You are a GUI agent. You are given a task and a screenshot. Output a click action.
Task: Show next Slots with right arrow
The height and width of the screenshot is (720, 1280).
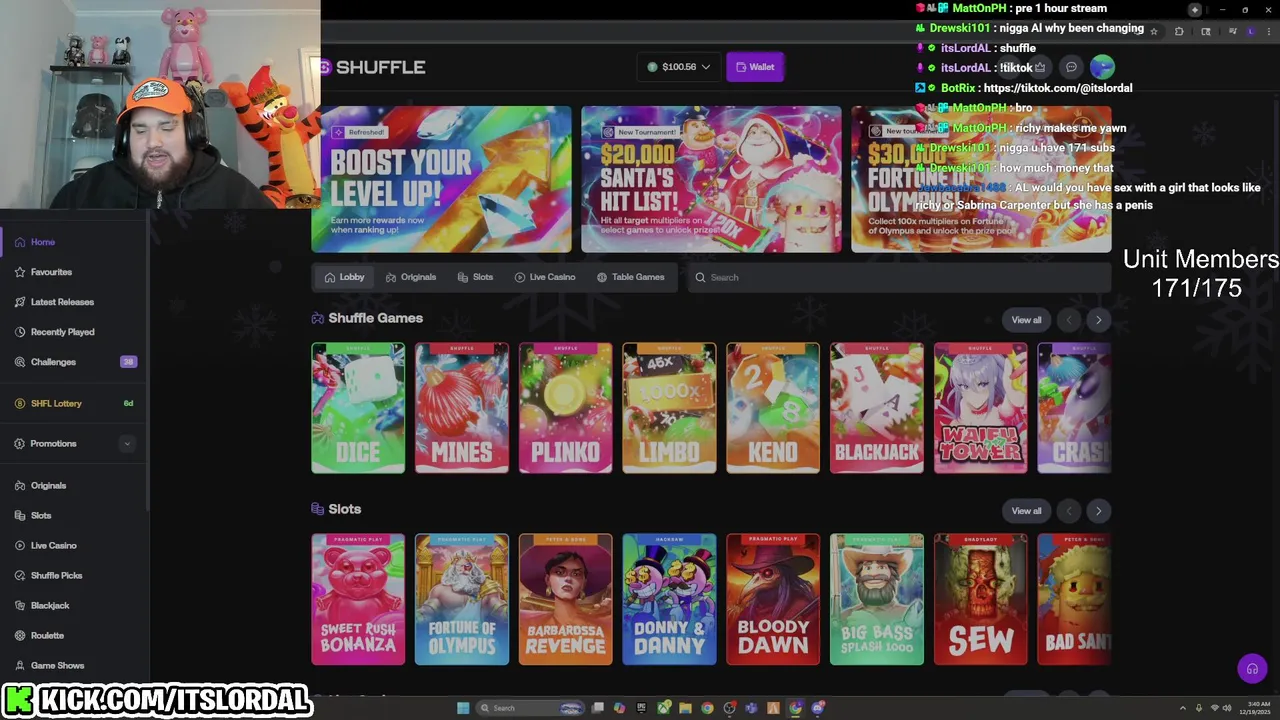pos(1098,511)
